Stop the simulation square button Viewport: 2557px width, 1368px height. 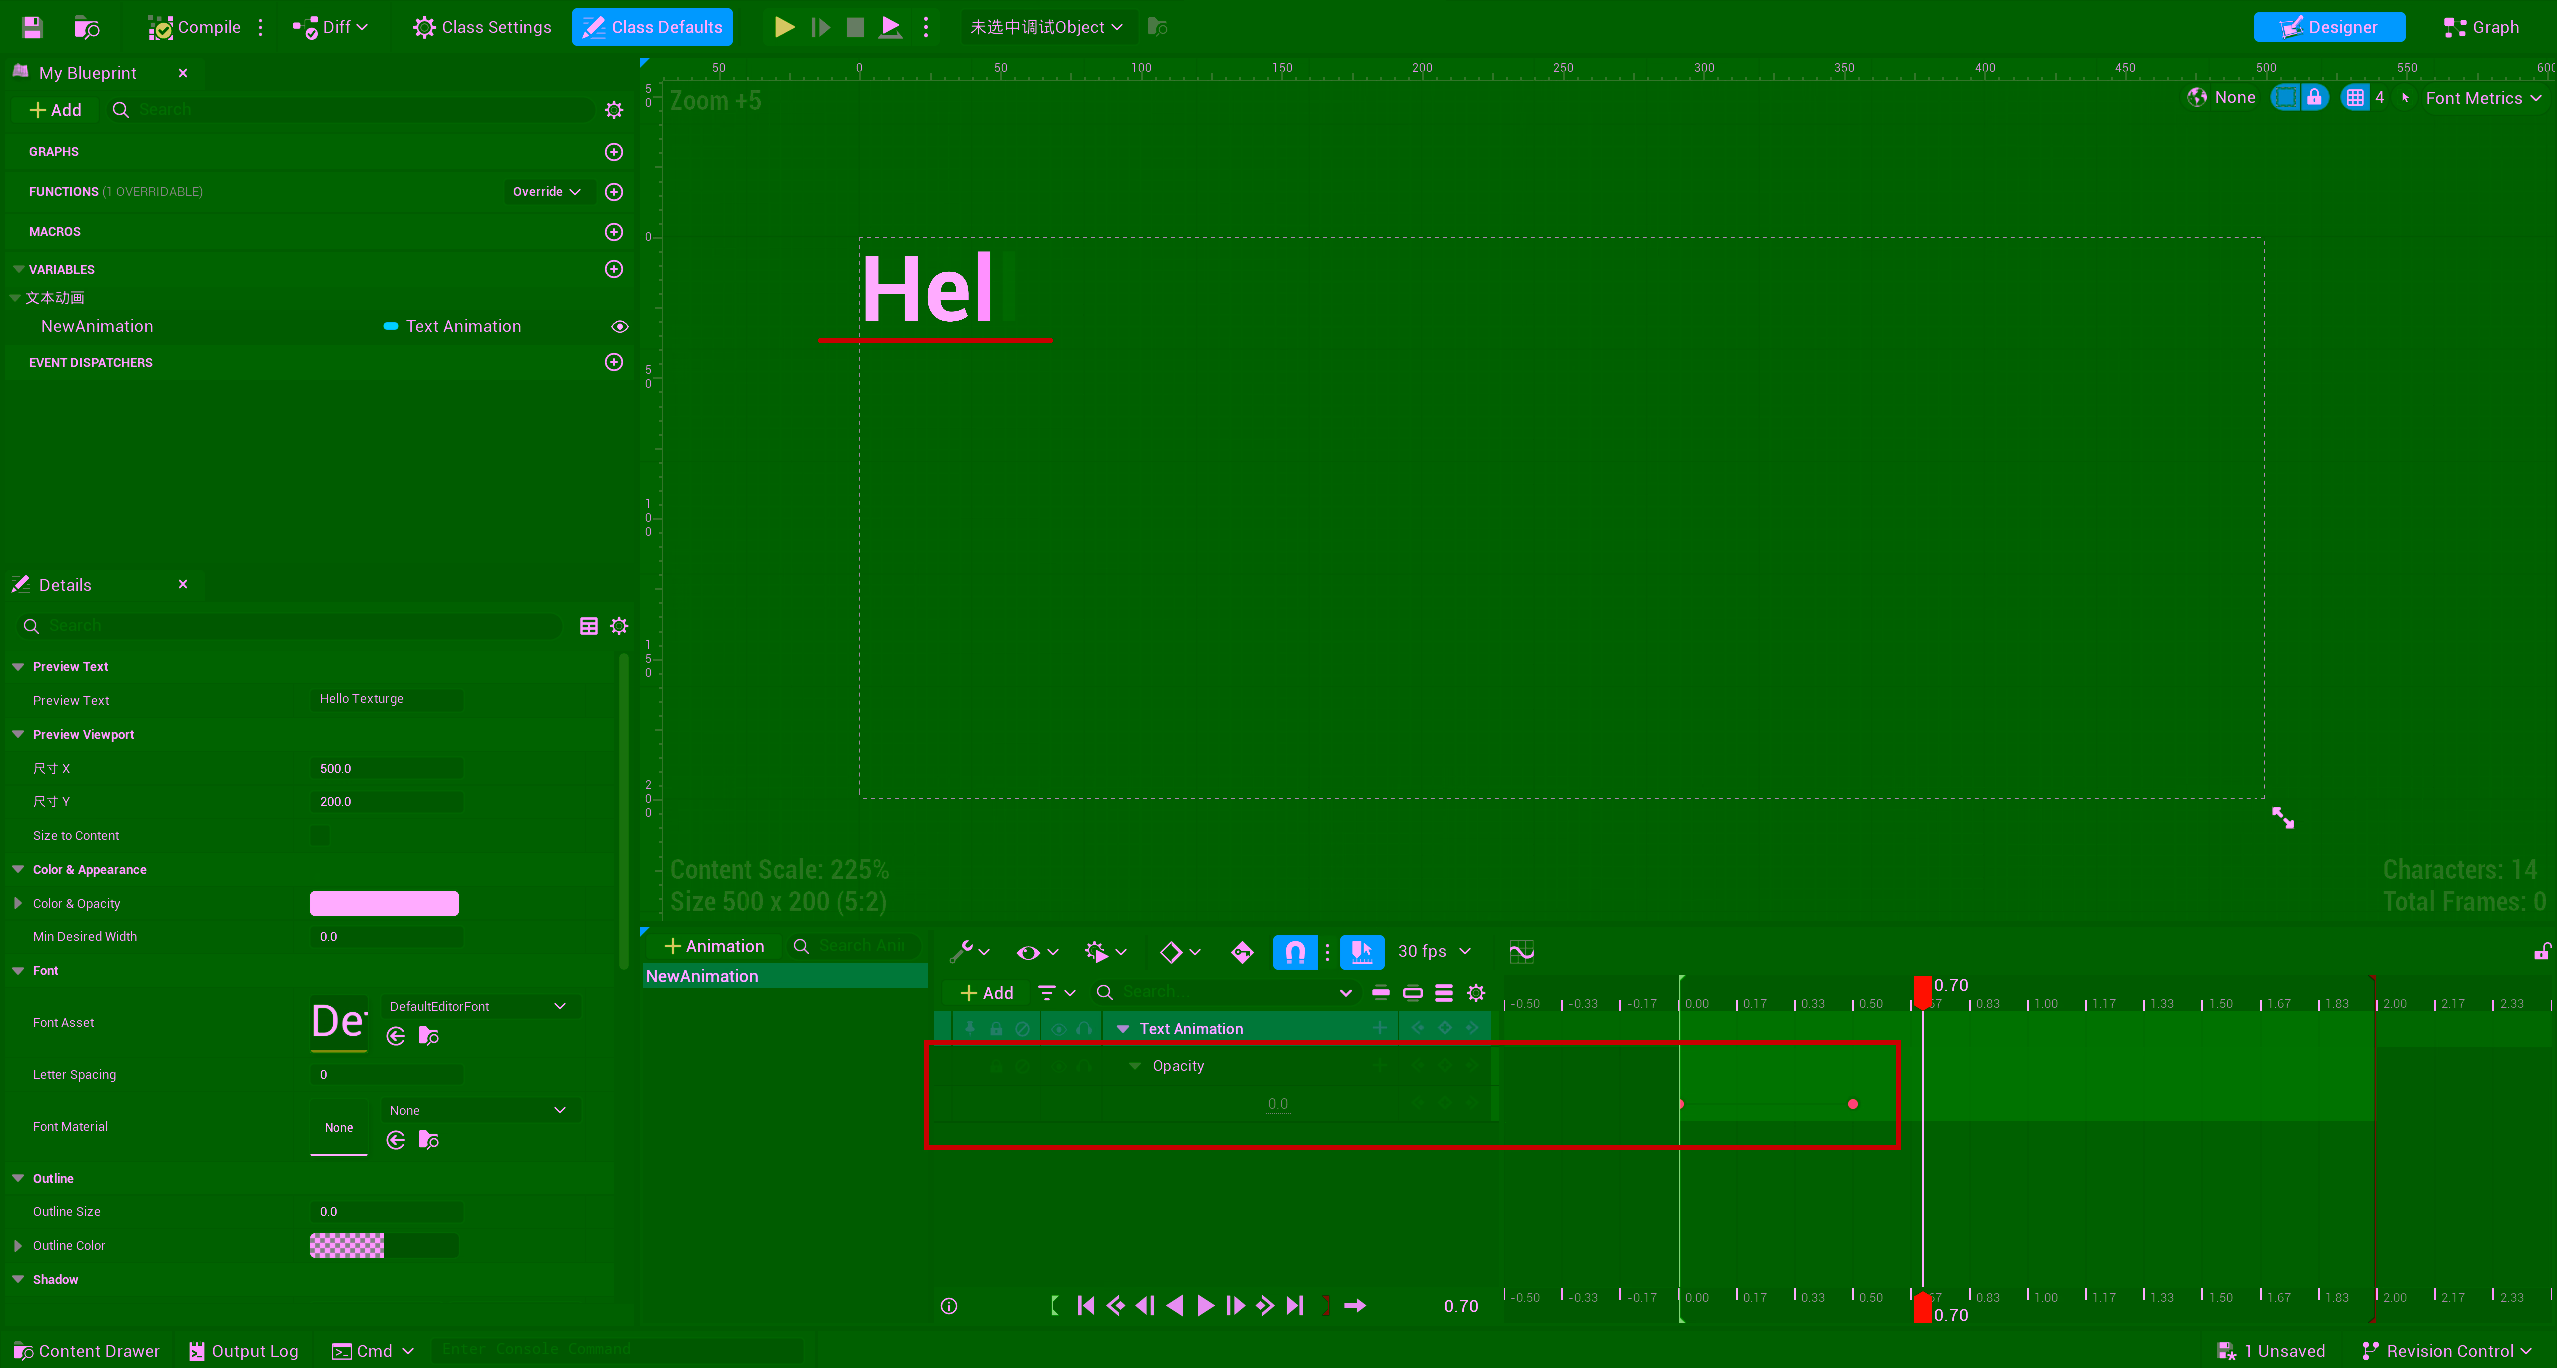[855, 27]
